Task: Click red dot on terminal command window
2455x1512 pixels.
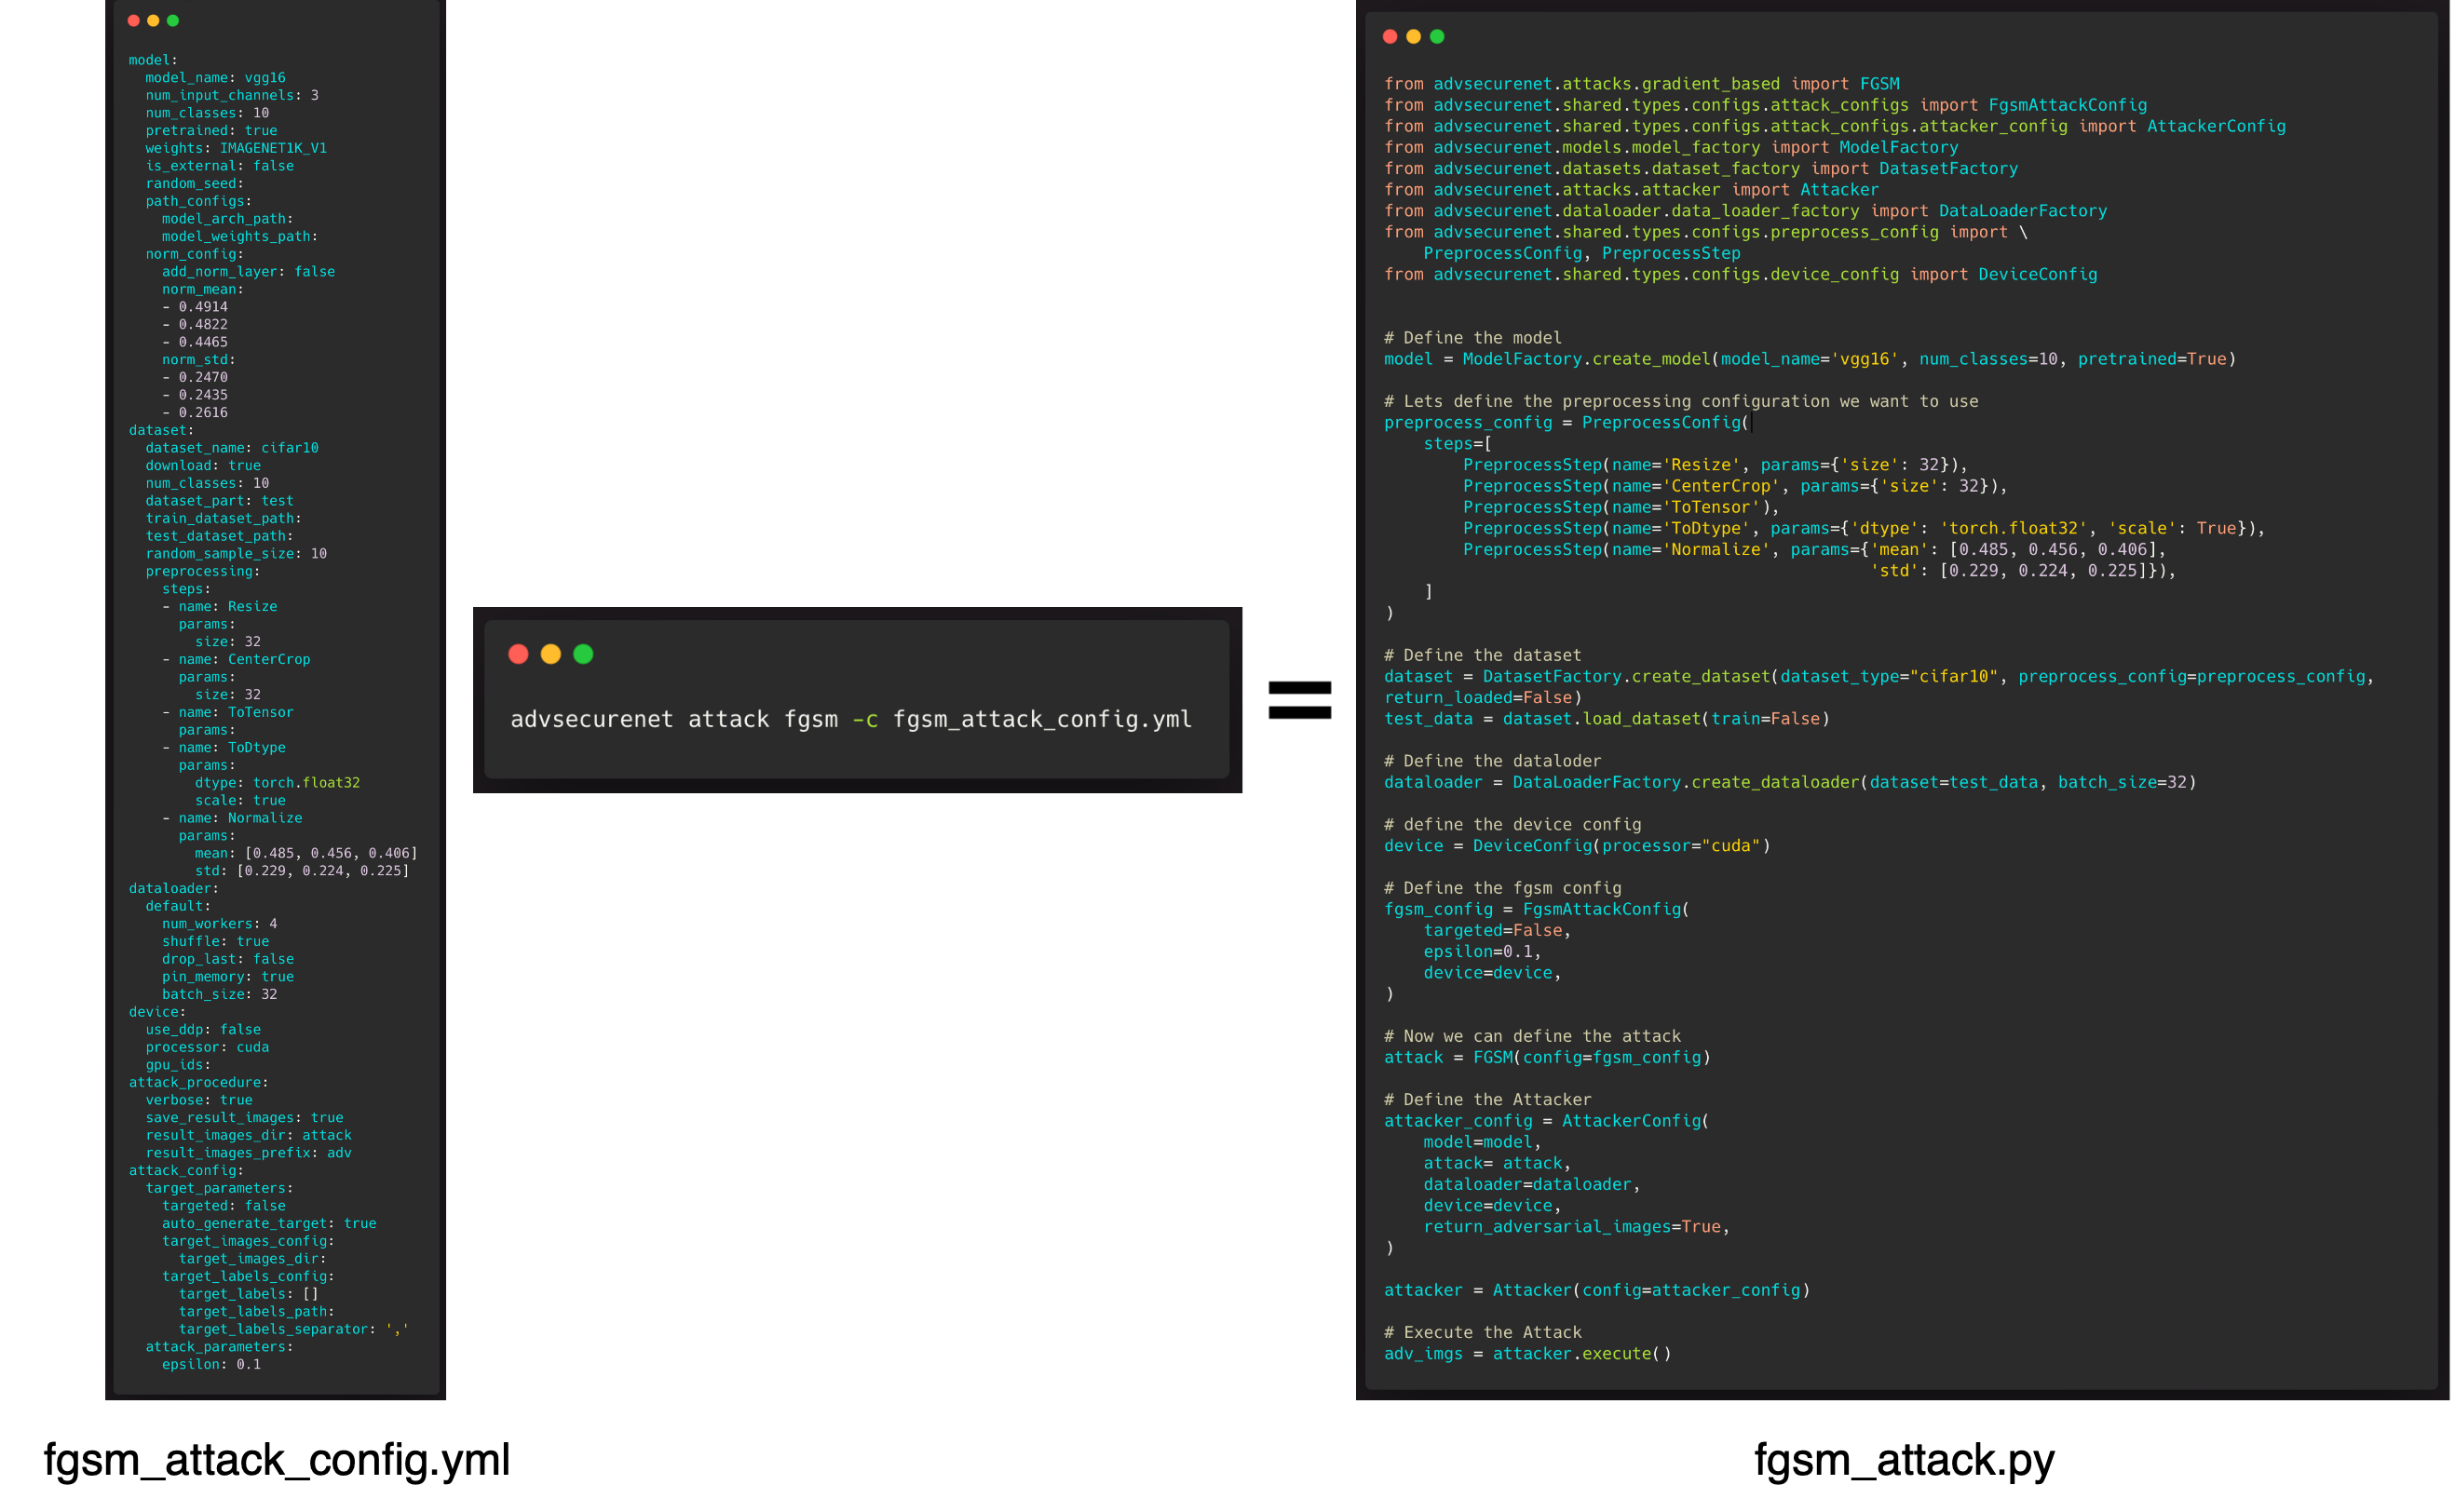Action: 518,654
